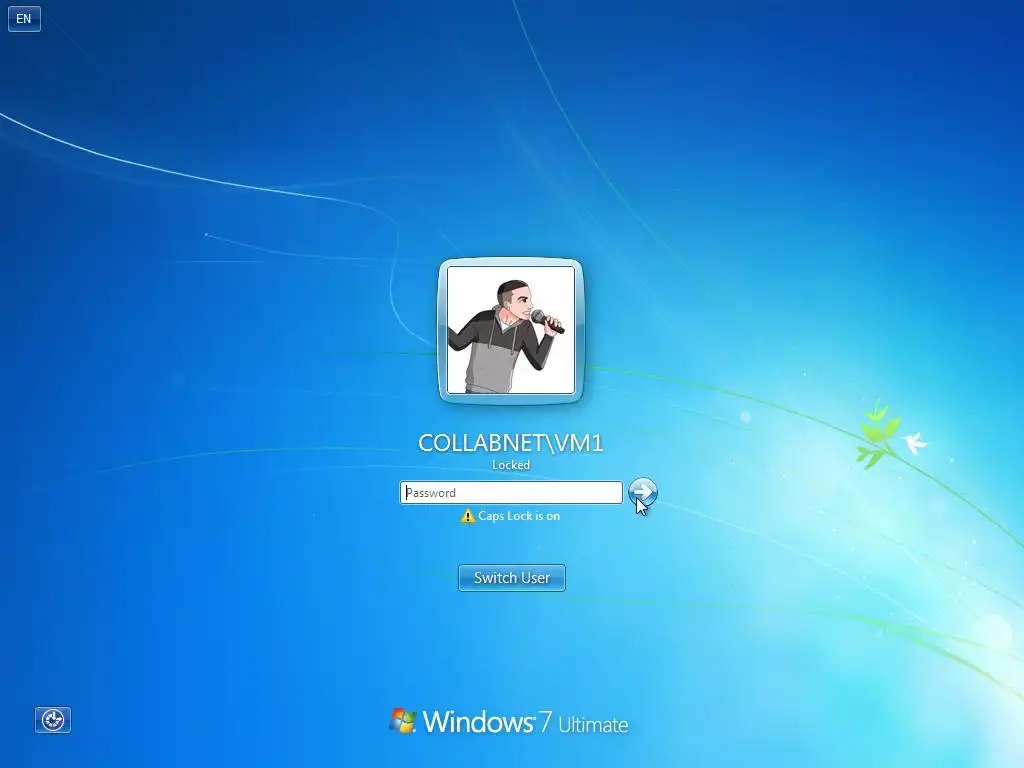Click the 'Locked' status text
This screenshot has height=768, width=1024.
click(511, 465)
